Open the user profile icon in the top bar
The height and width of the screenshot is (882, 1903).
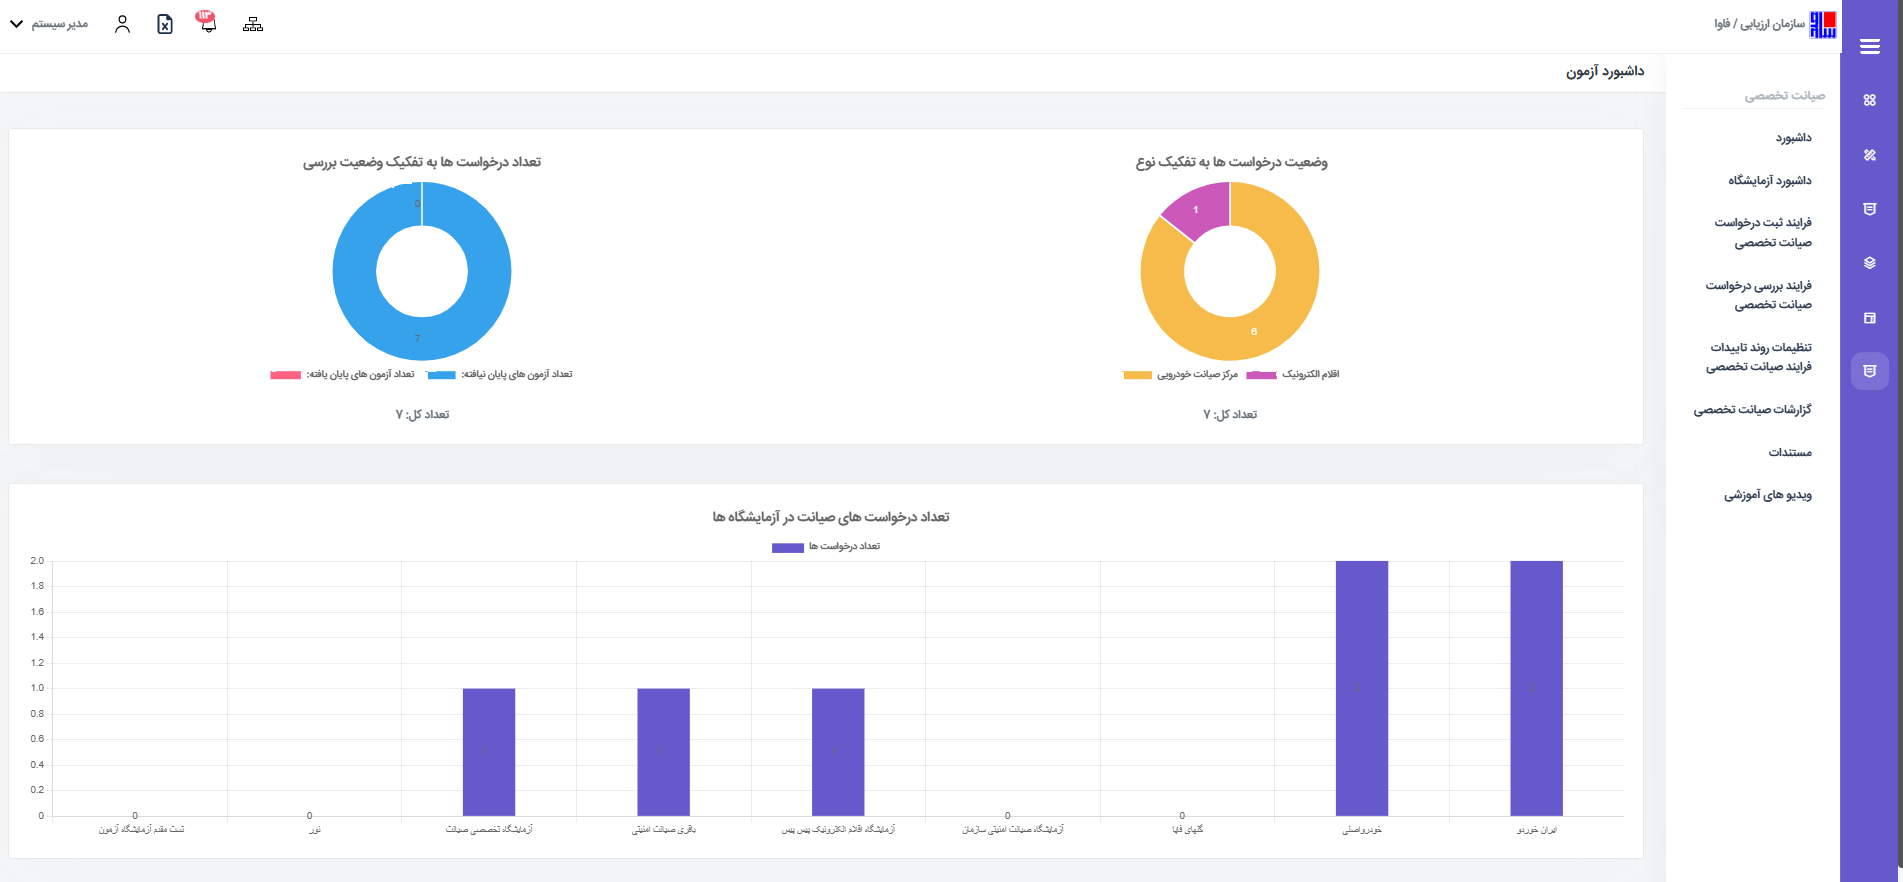tap(122, 24)
